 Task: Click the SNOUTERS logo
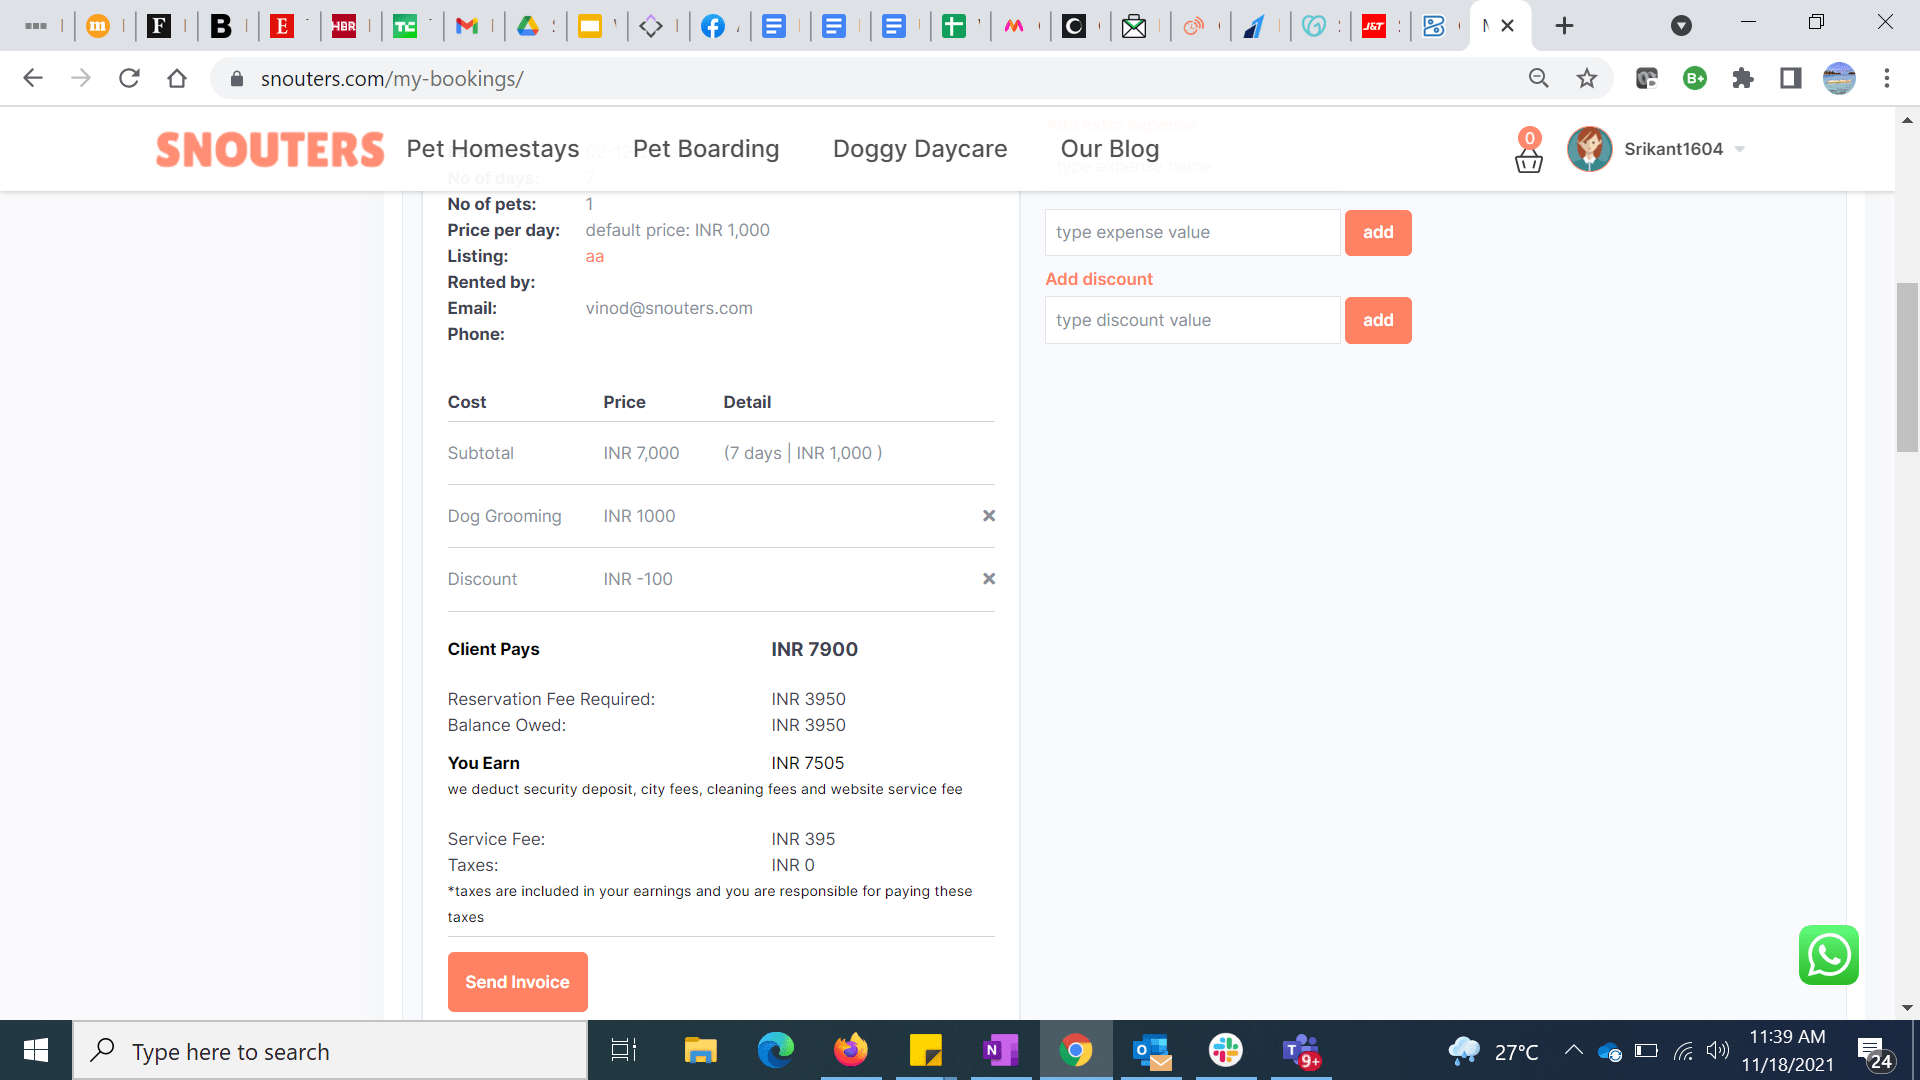pos(270,150)
